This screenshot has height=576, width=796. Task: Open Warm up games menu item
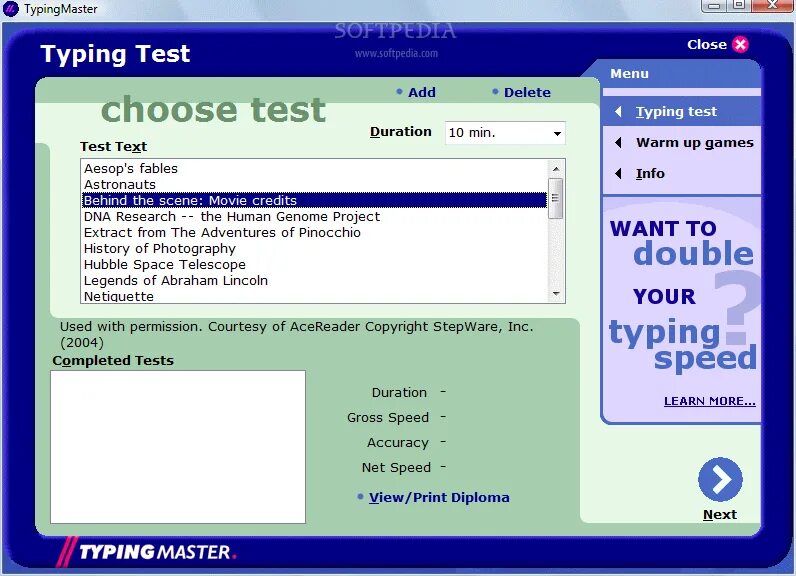coord(694,143)
